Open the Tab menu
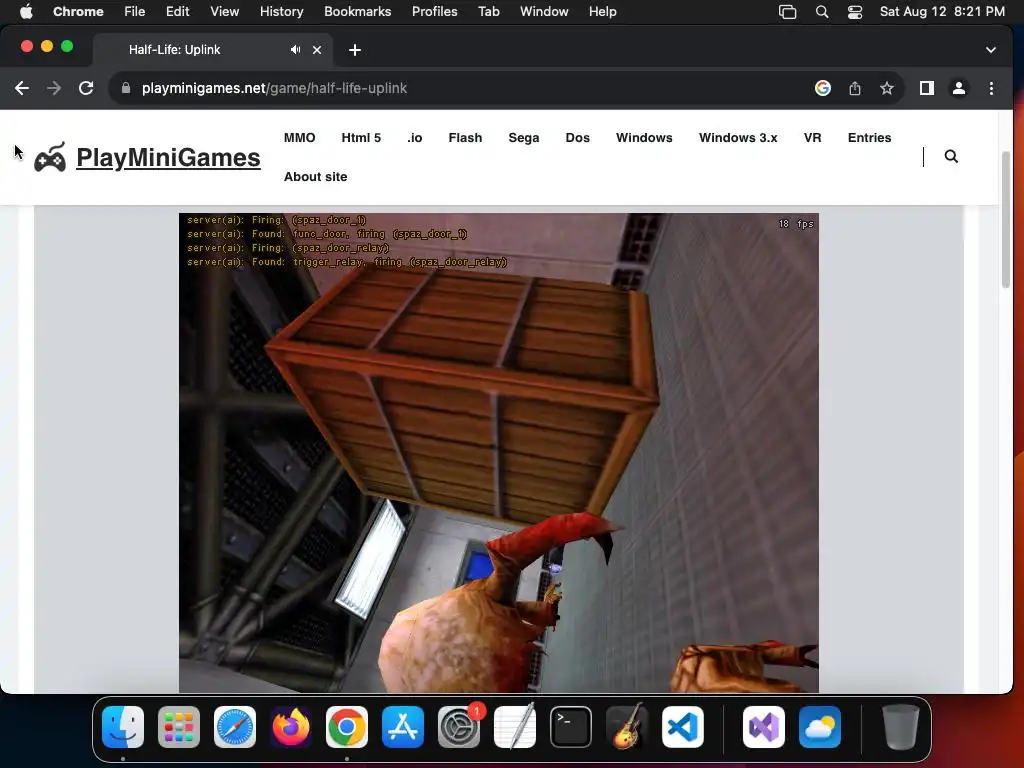The width and height of the screenshot is (1024, 768). tap(488, 12)
